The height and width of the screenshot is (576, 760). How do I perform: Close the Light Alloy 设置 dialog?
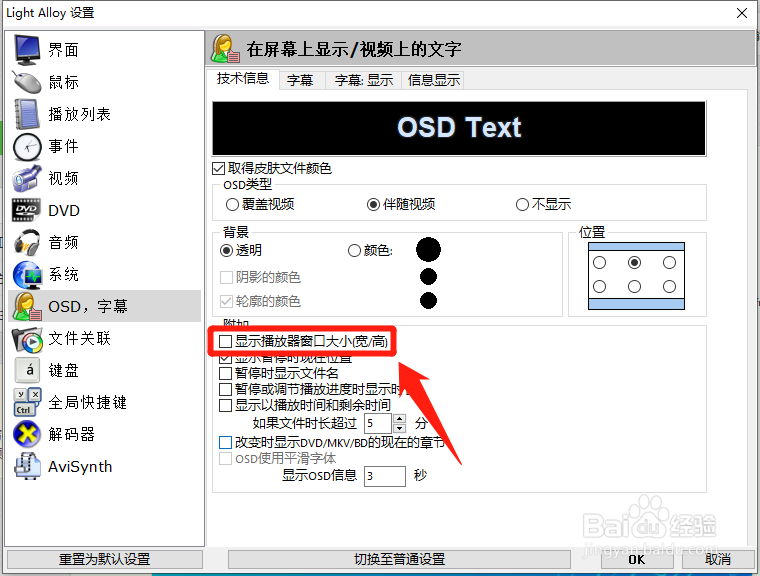(742, 13)
